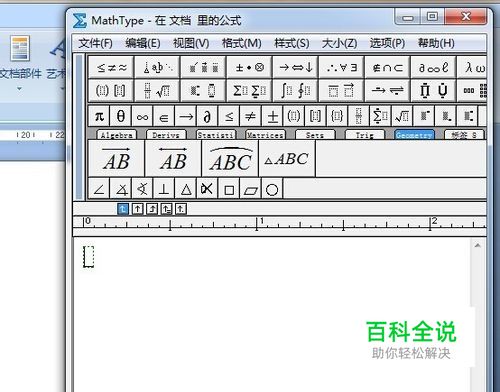Insert the partial derivative symbol
This screenshot has height=392, width=500.
pyautogui.click(x=207, y=116)
